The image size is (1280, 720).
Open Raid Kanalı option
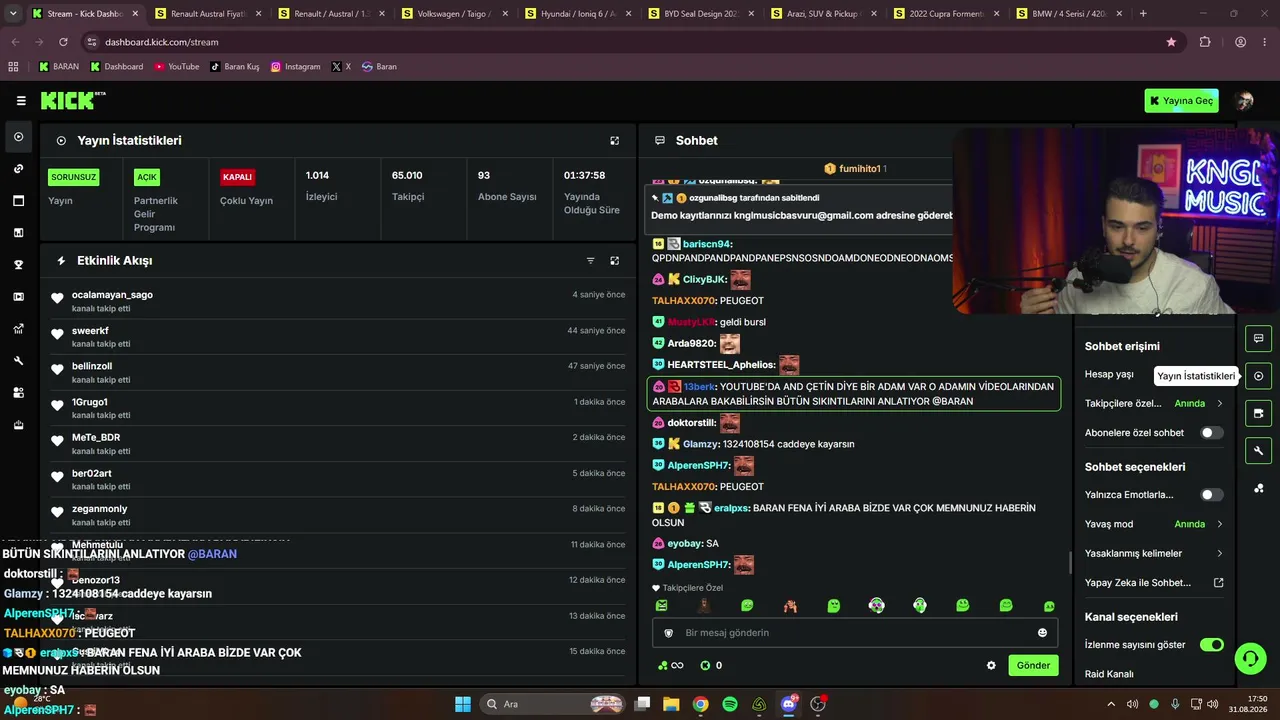point(1110,675)
